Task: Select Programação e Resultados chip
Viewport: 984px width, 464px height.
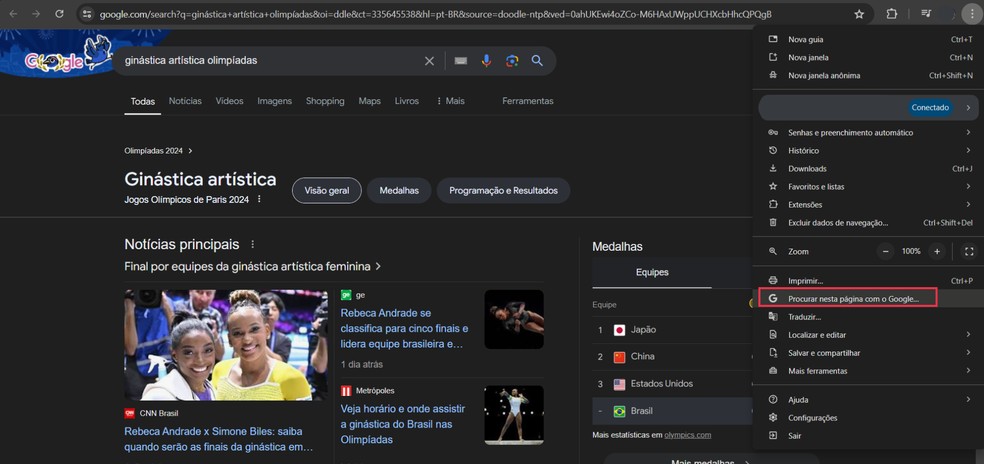Action: (503, 191)
